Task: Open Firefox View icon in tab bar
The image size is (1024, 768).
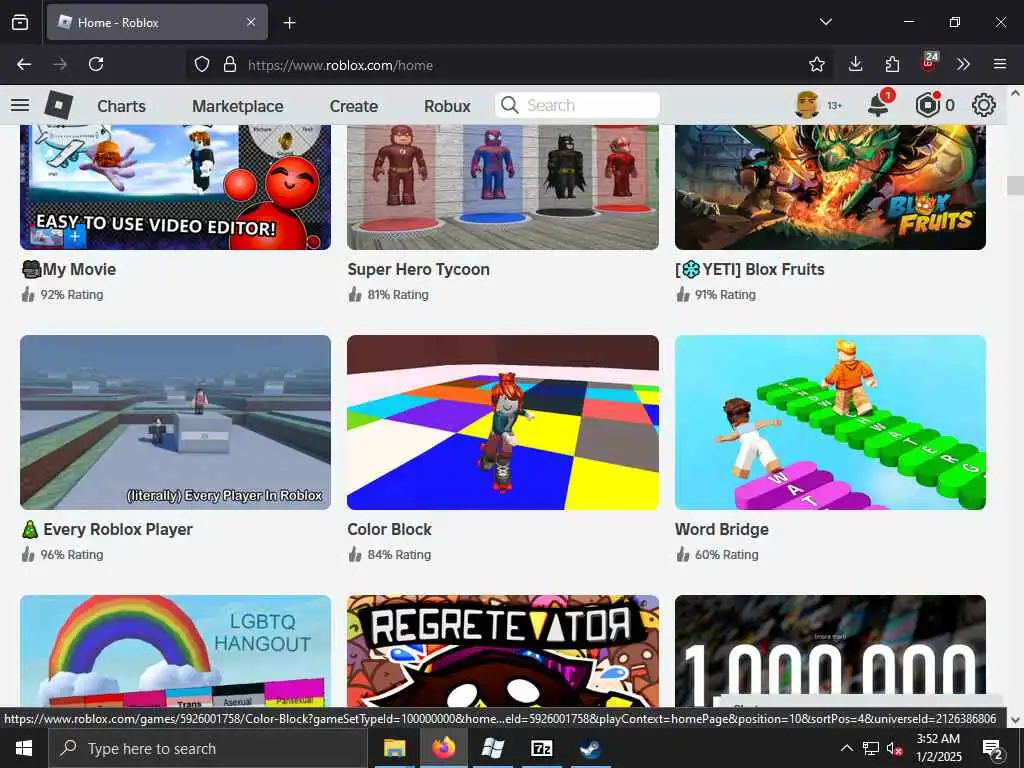Action: [x=20, y=22]
